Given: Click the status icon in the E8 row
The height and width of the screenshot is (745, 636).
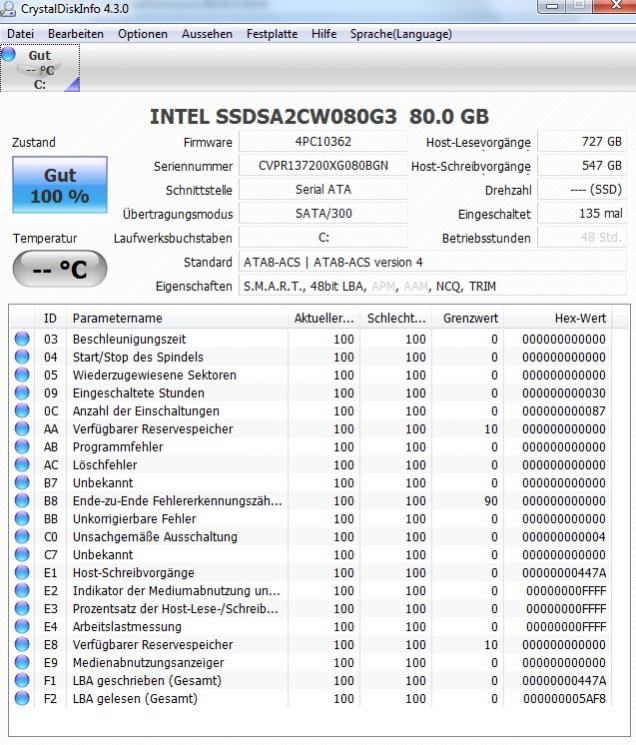Looking at the screenshot, I should (22, 644).
